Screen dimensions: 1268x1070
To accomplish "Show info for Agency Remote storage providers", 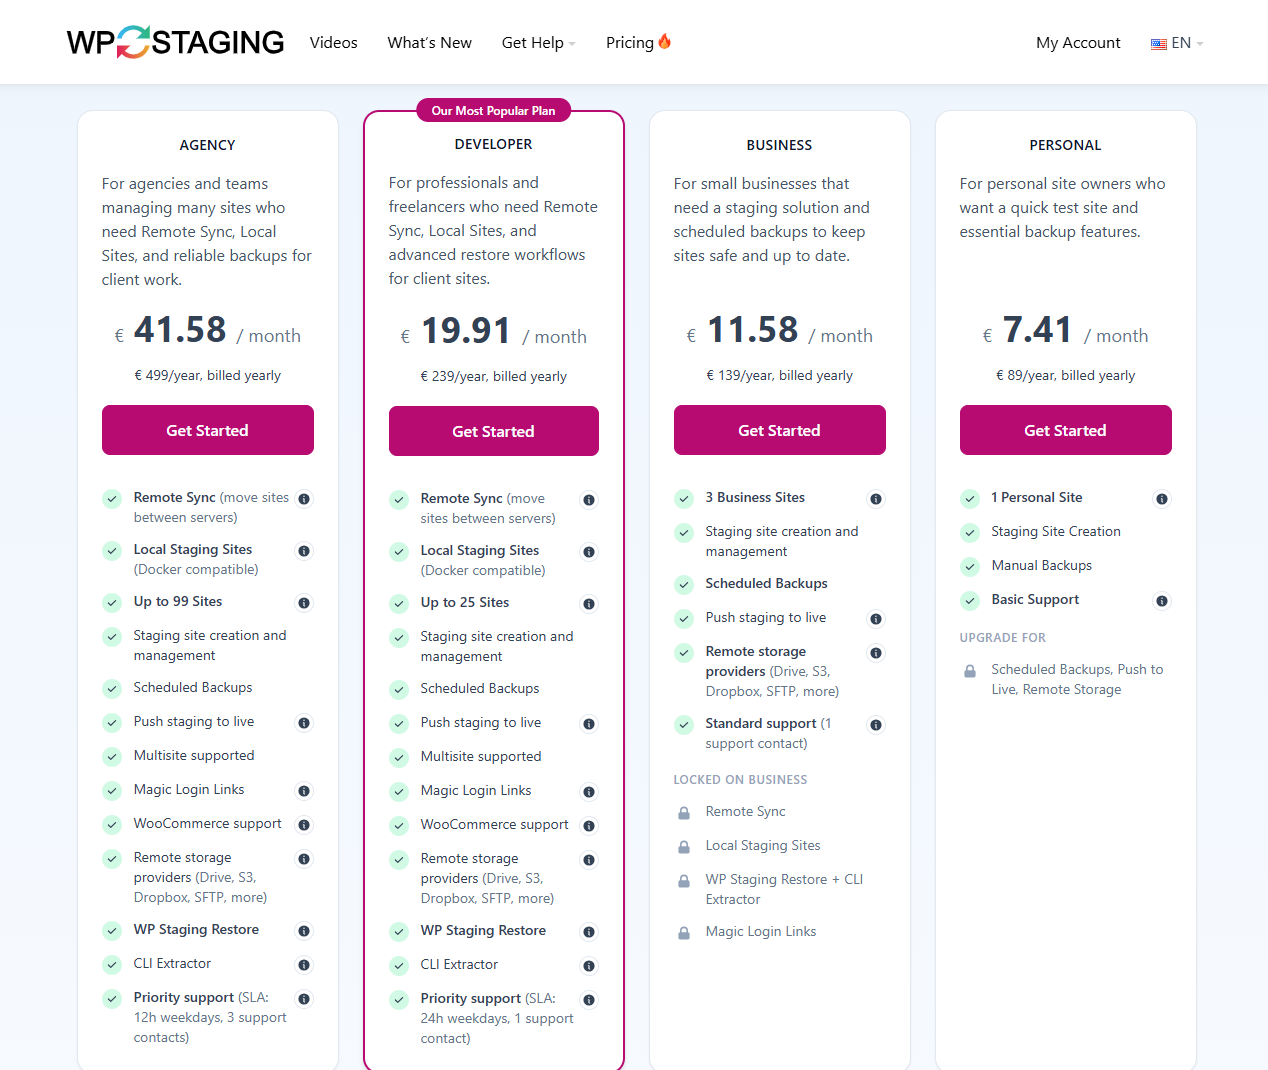I will click(x=304, y=859).
